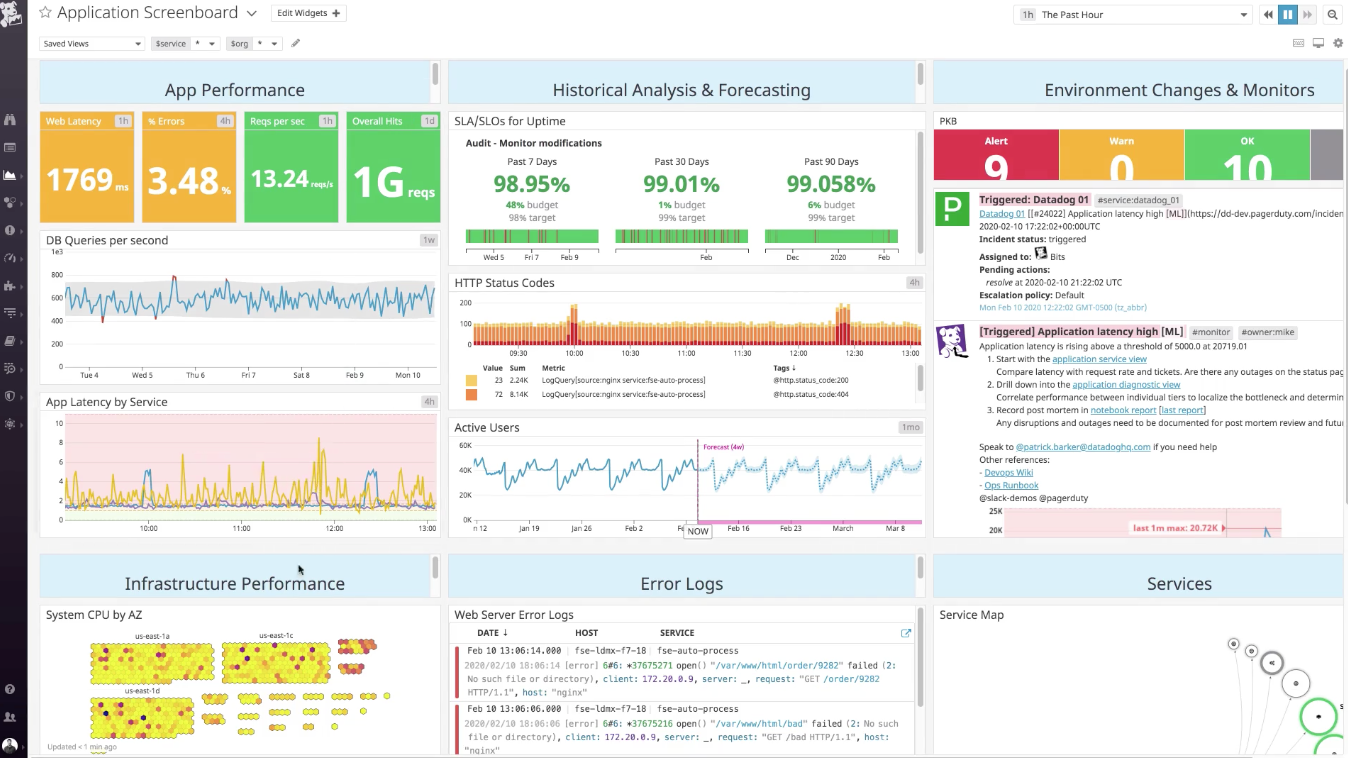Open the user account avatar

pyautogui.click(x=10, y=745)
